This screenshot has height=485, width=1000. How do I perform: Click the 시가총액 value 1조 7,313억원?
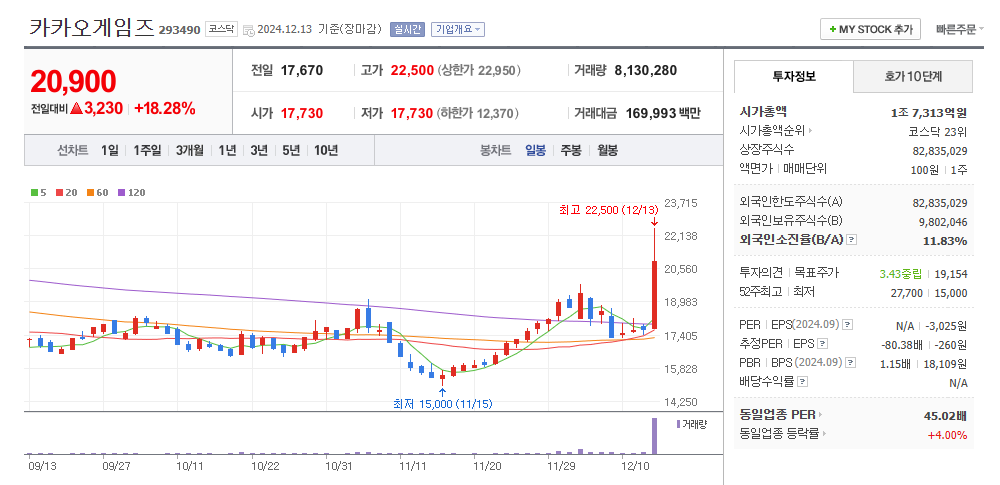(929, 113)
